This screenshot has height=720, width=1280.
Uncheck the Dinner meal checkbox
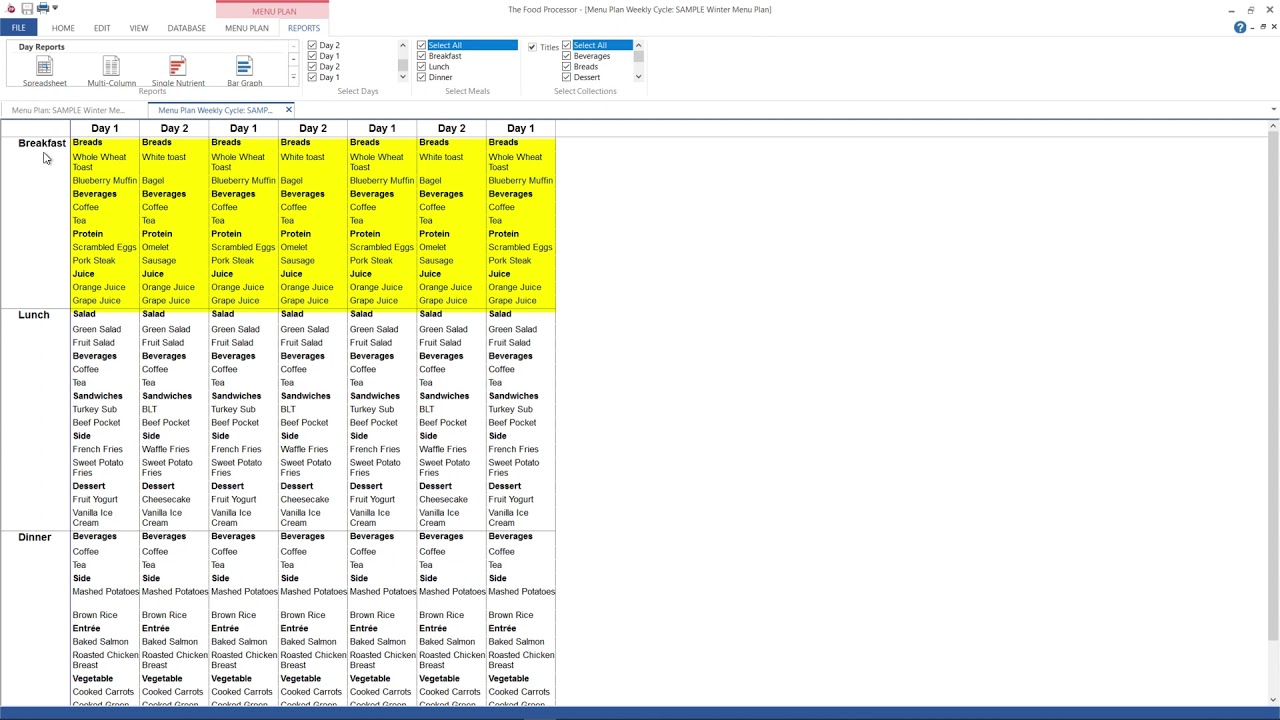point(421,77)
